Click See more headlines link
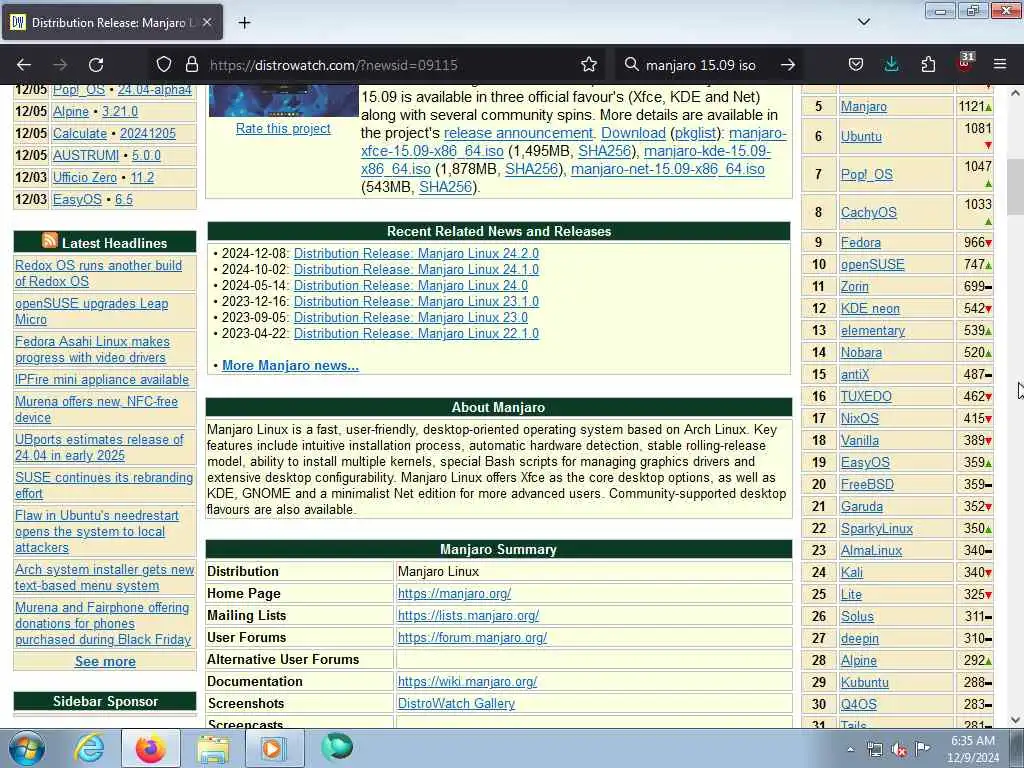The height and width of the screenshot is (768, 1024). (105, 662)
